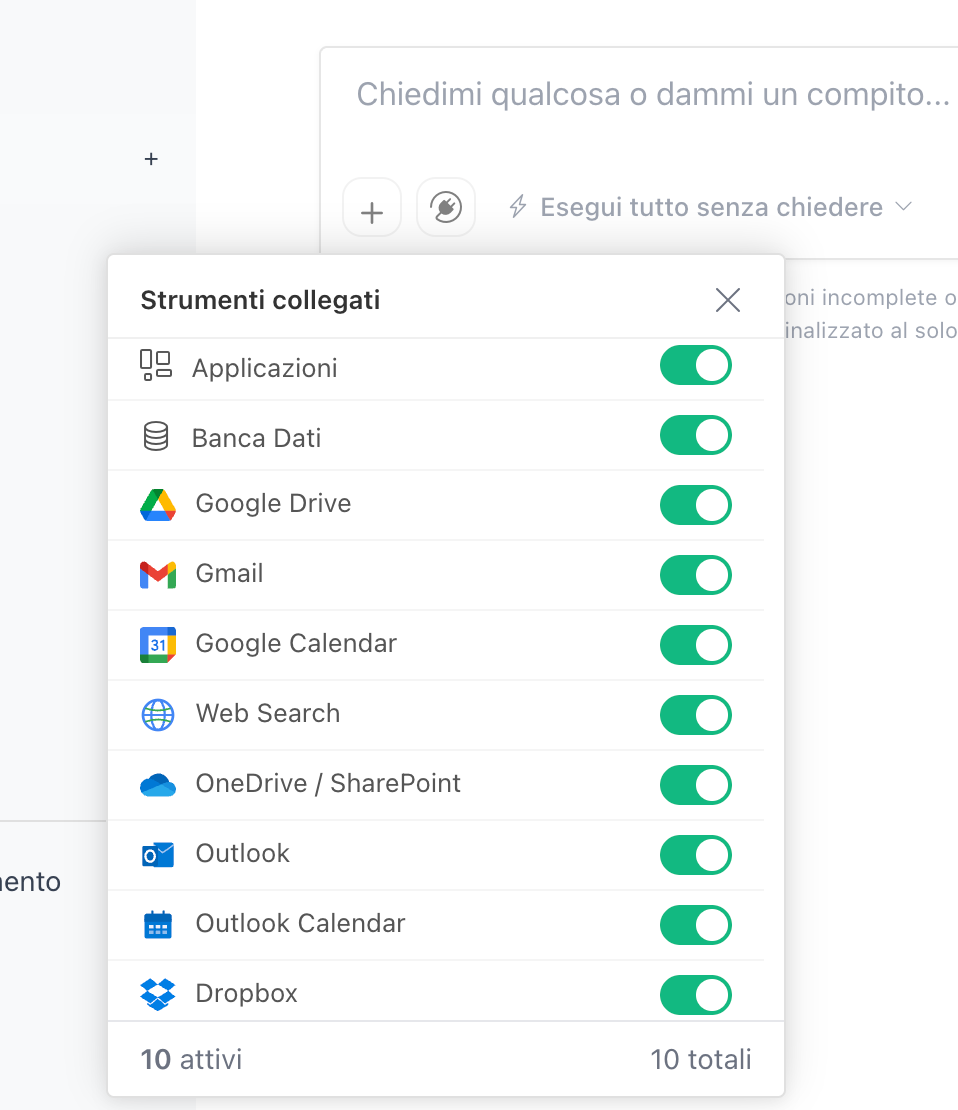Viewport: 958px width, 1110px height.
Task: Click the Outlook Calendar icon
Action: point(158,925)
